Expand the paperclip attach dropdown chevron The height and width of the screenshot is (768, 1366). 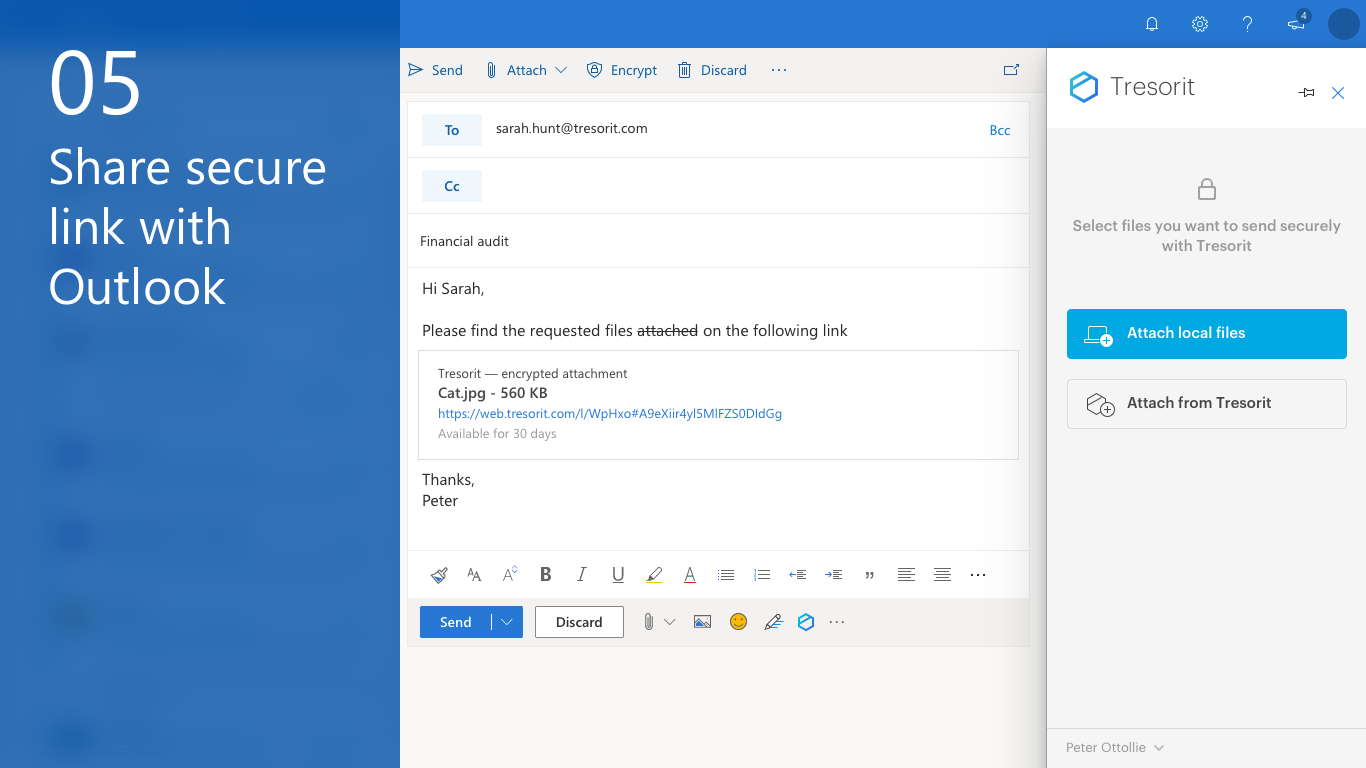coord(670,622)
